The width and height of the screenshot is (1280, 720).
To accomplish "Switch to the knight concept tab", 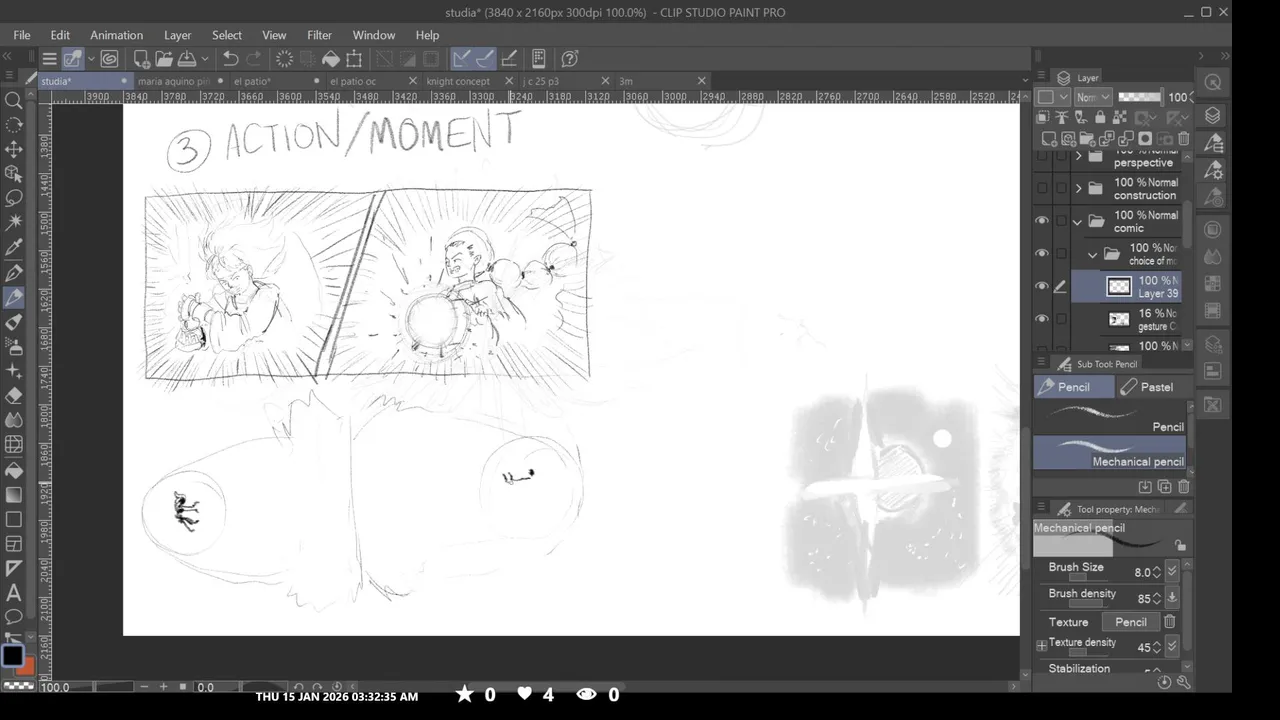I will click(x=458, y=81).
